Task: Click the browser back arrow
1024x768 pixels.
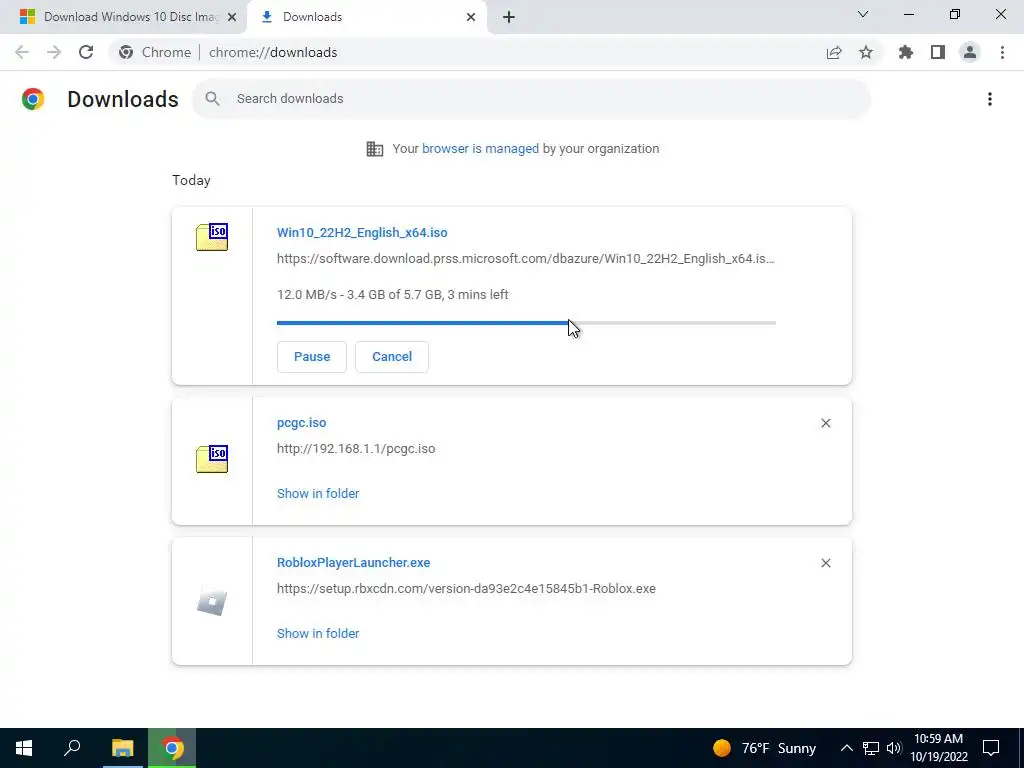Action: click(x=22, y=52)
